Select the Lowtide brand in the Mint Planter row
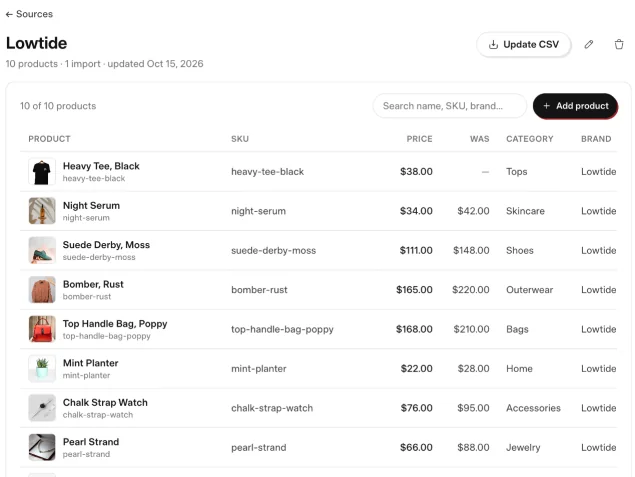Viewport: 635px width, 477px height. (x=599, y=368)
